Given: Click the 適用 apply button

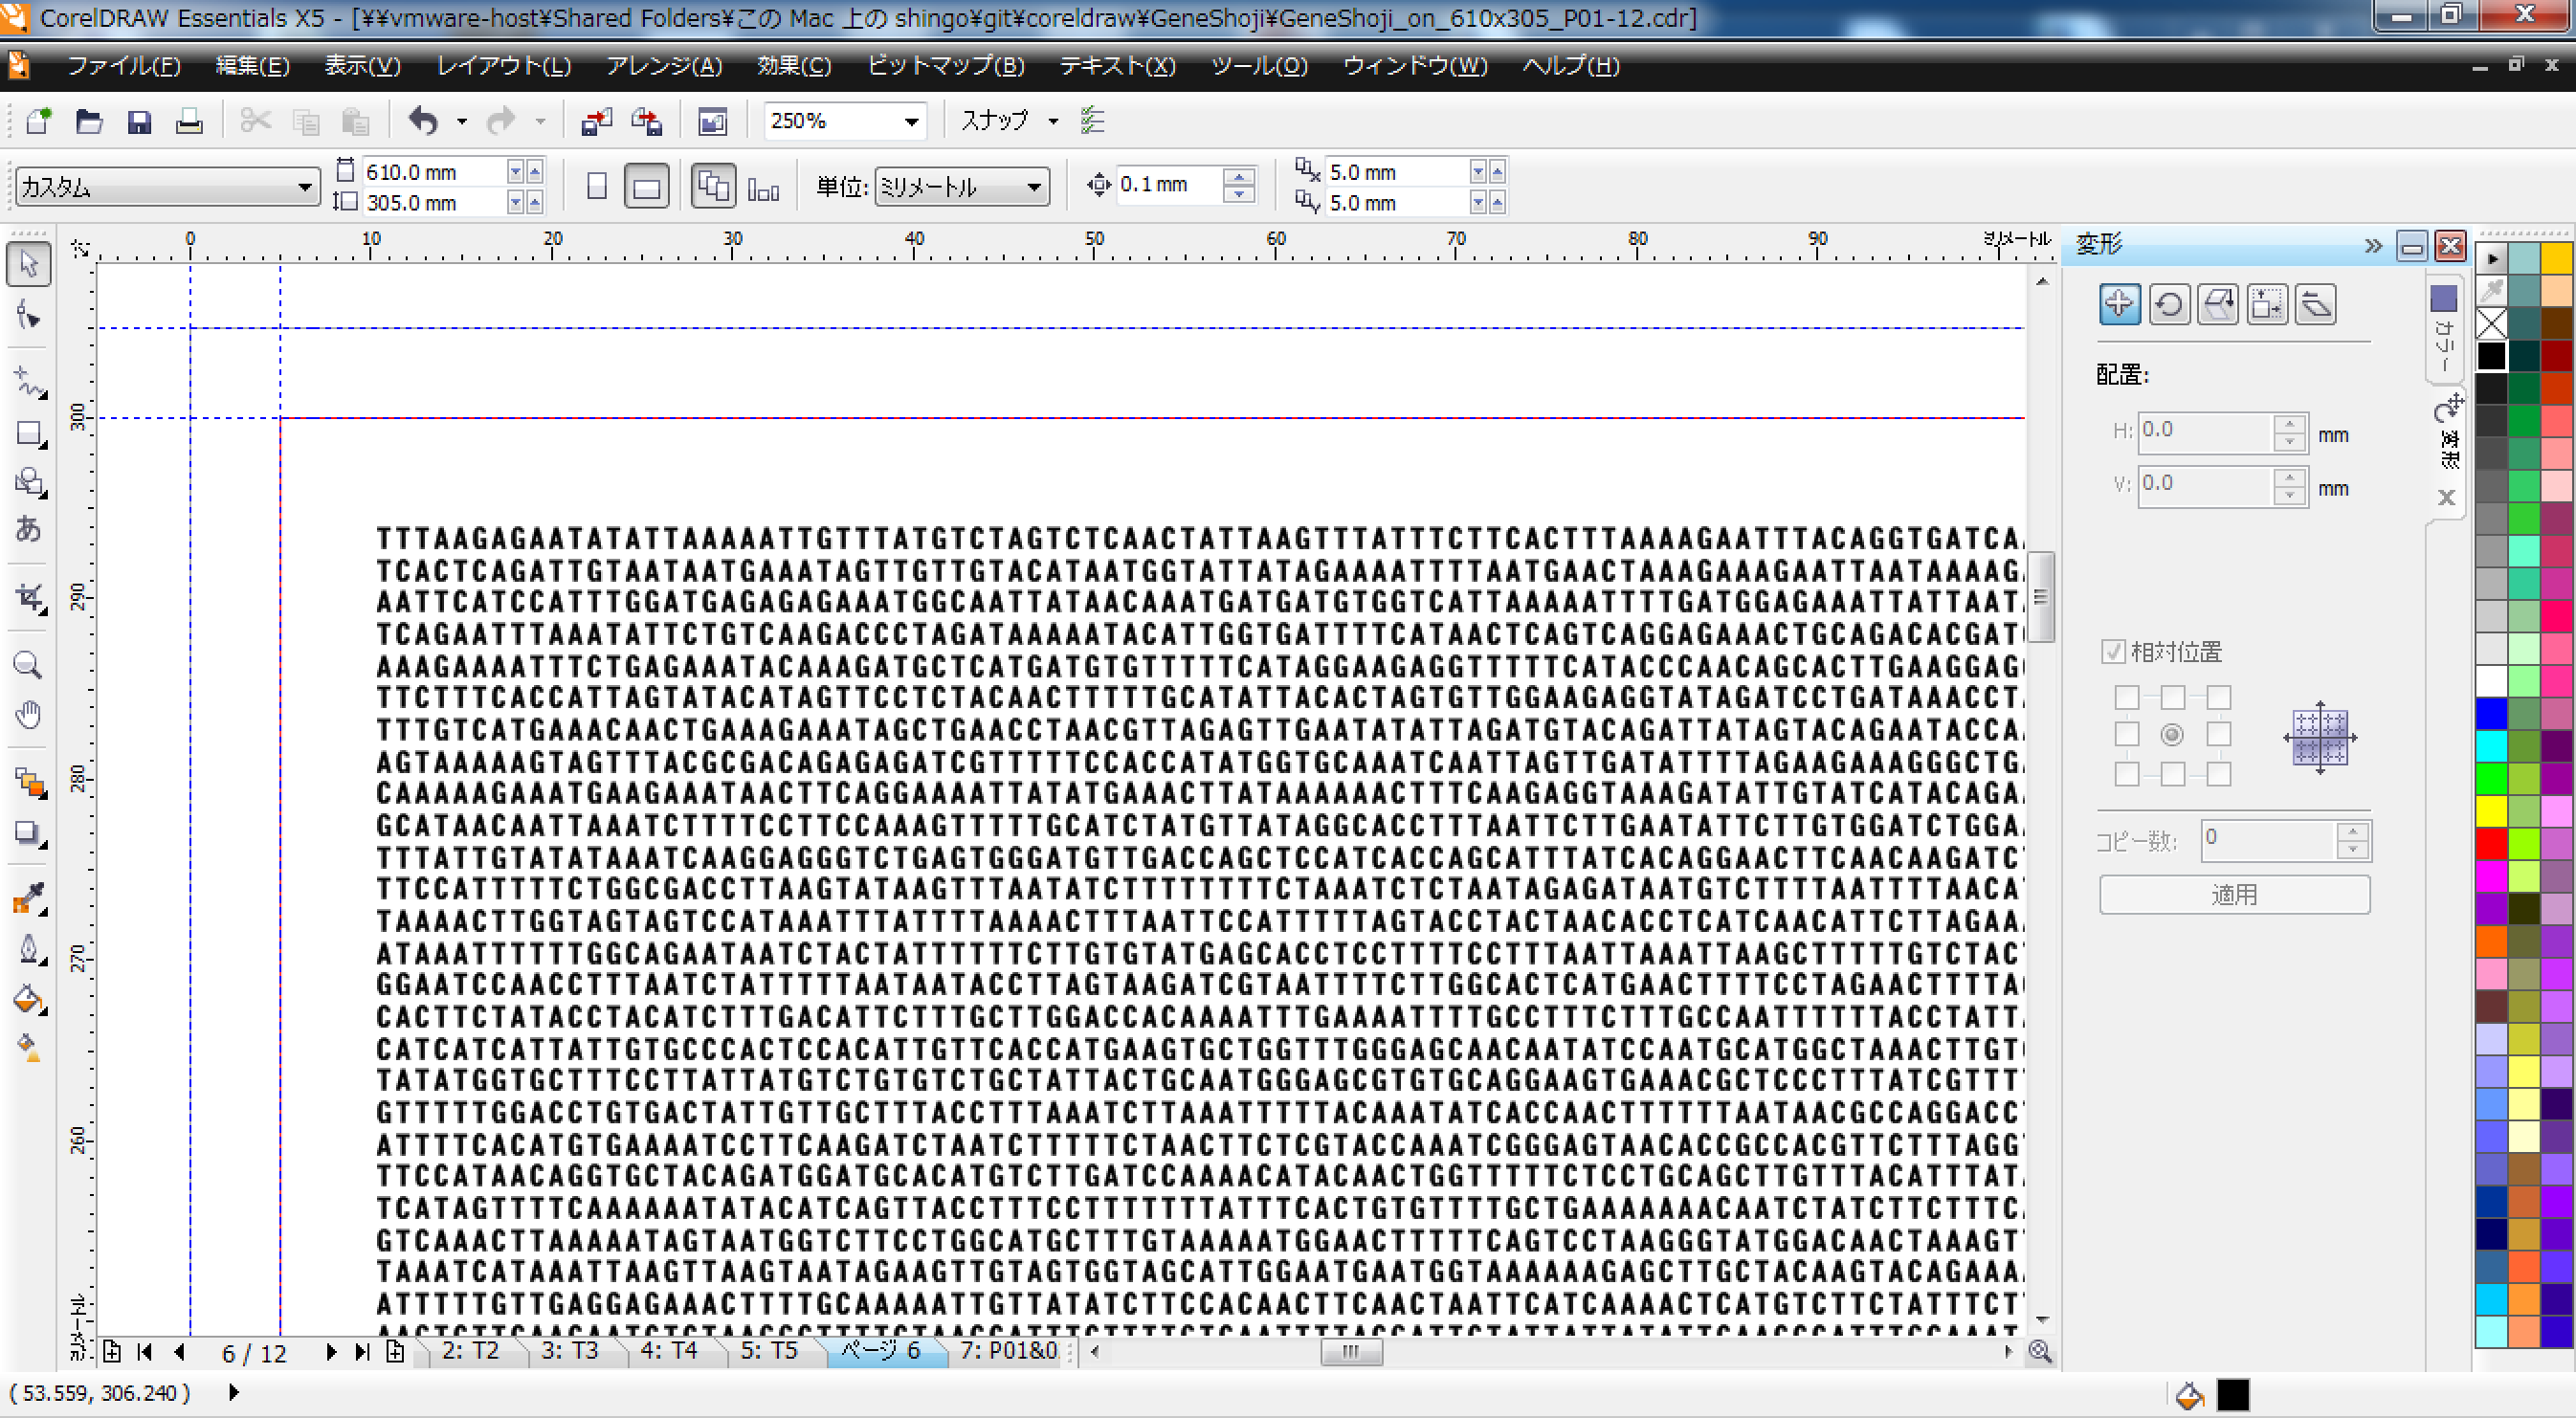Looking at the screenshot, I should point(2234,894).
